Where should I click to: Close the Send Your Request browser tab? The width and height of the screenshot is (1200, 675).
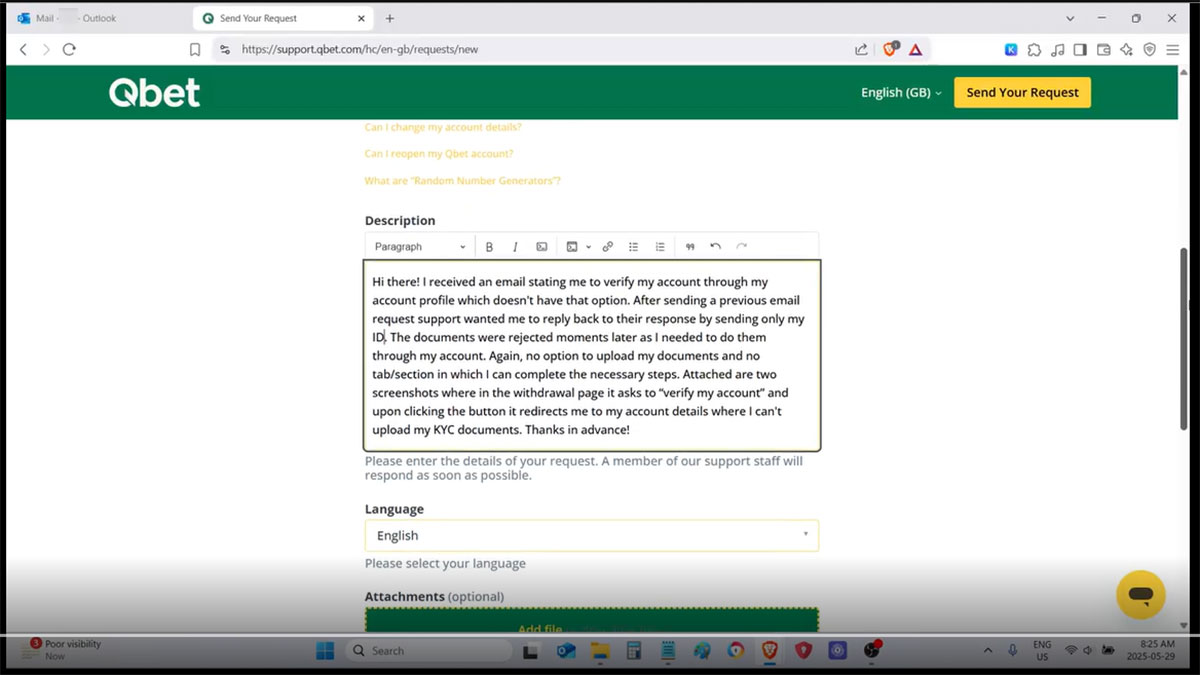pyautogui.click(x=360, y=18)
